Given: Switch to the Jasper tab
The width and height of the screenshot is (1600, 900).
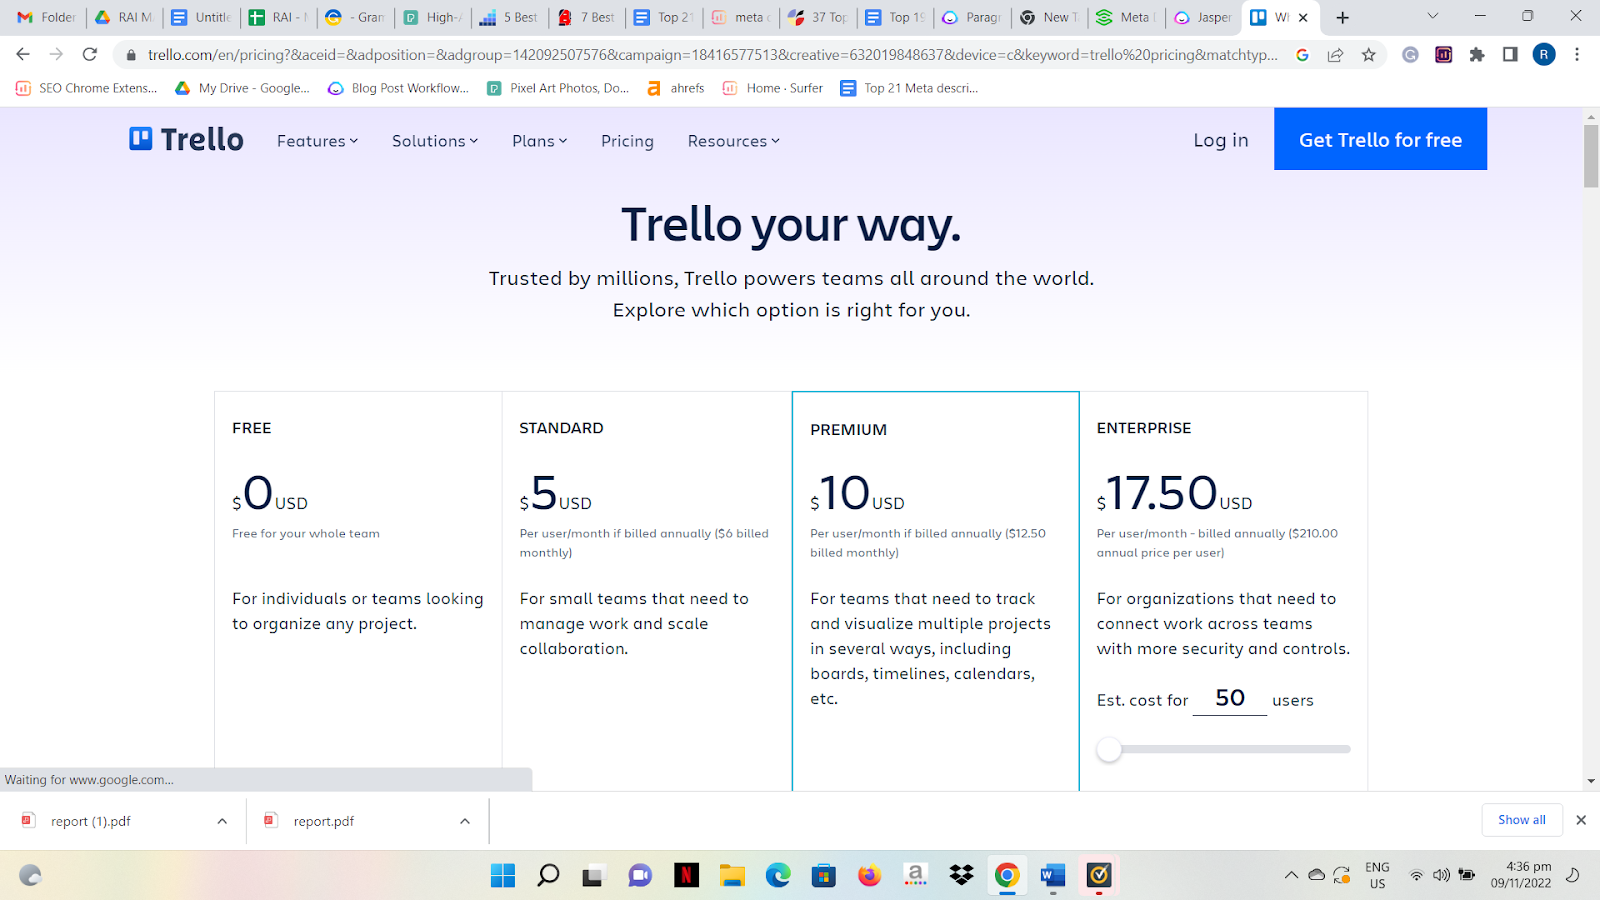Looking at the screenshot, I should 1203,17.
